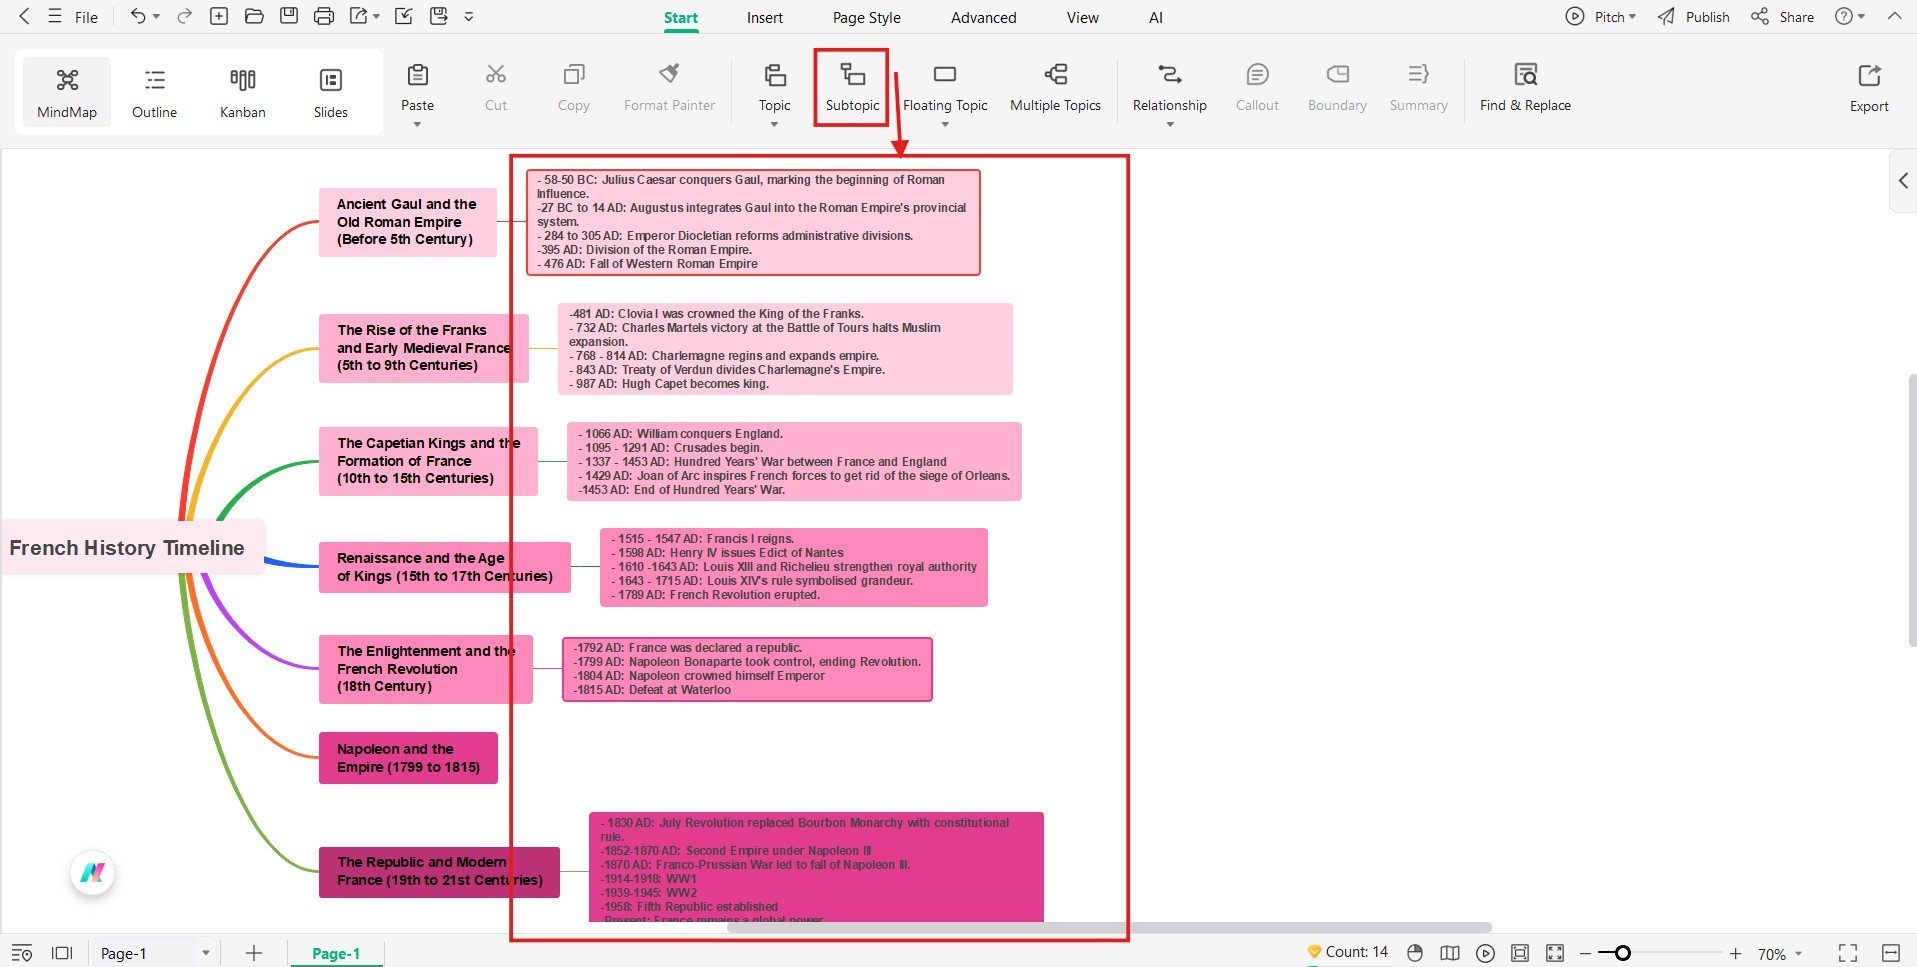Add a Boundary around topics
Image resolution: width=1917 pixels, height=967 pixels.
pyautogui.click(x=1336, y=88)
